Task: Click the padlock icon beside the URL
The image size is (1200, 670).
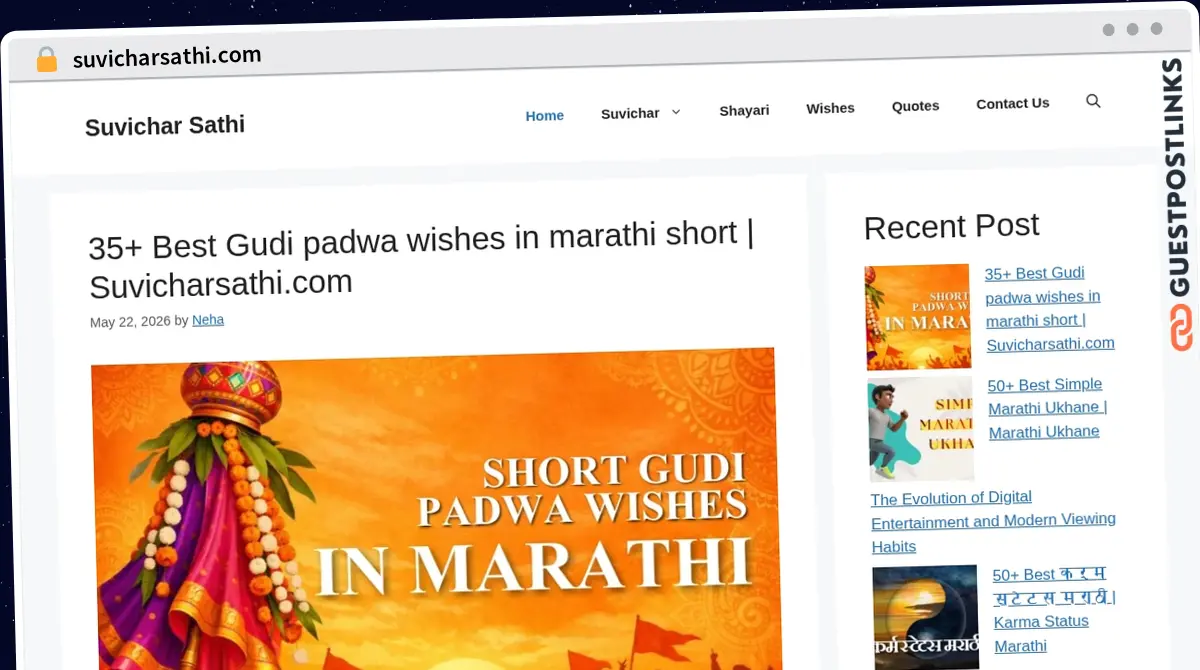Action: 46,59
